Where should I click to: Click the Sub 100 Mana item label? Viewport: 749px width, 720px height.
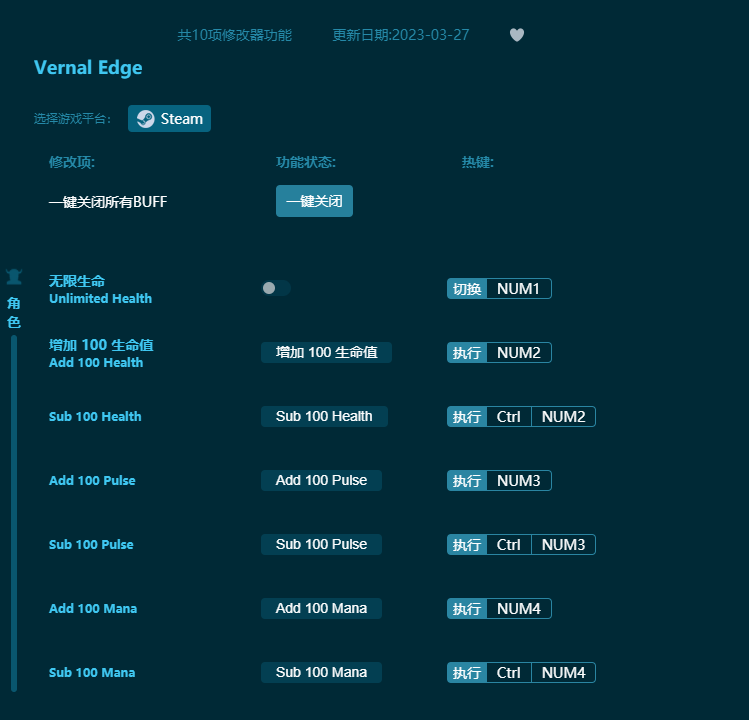92,673
